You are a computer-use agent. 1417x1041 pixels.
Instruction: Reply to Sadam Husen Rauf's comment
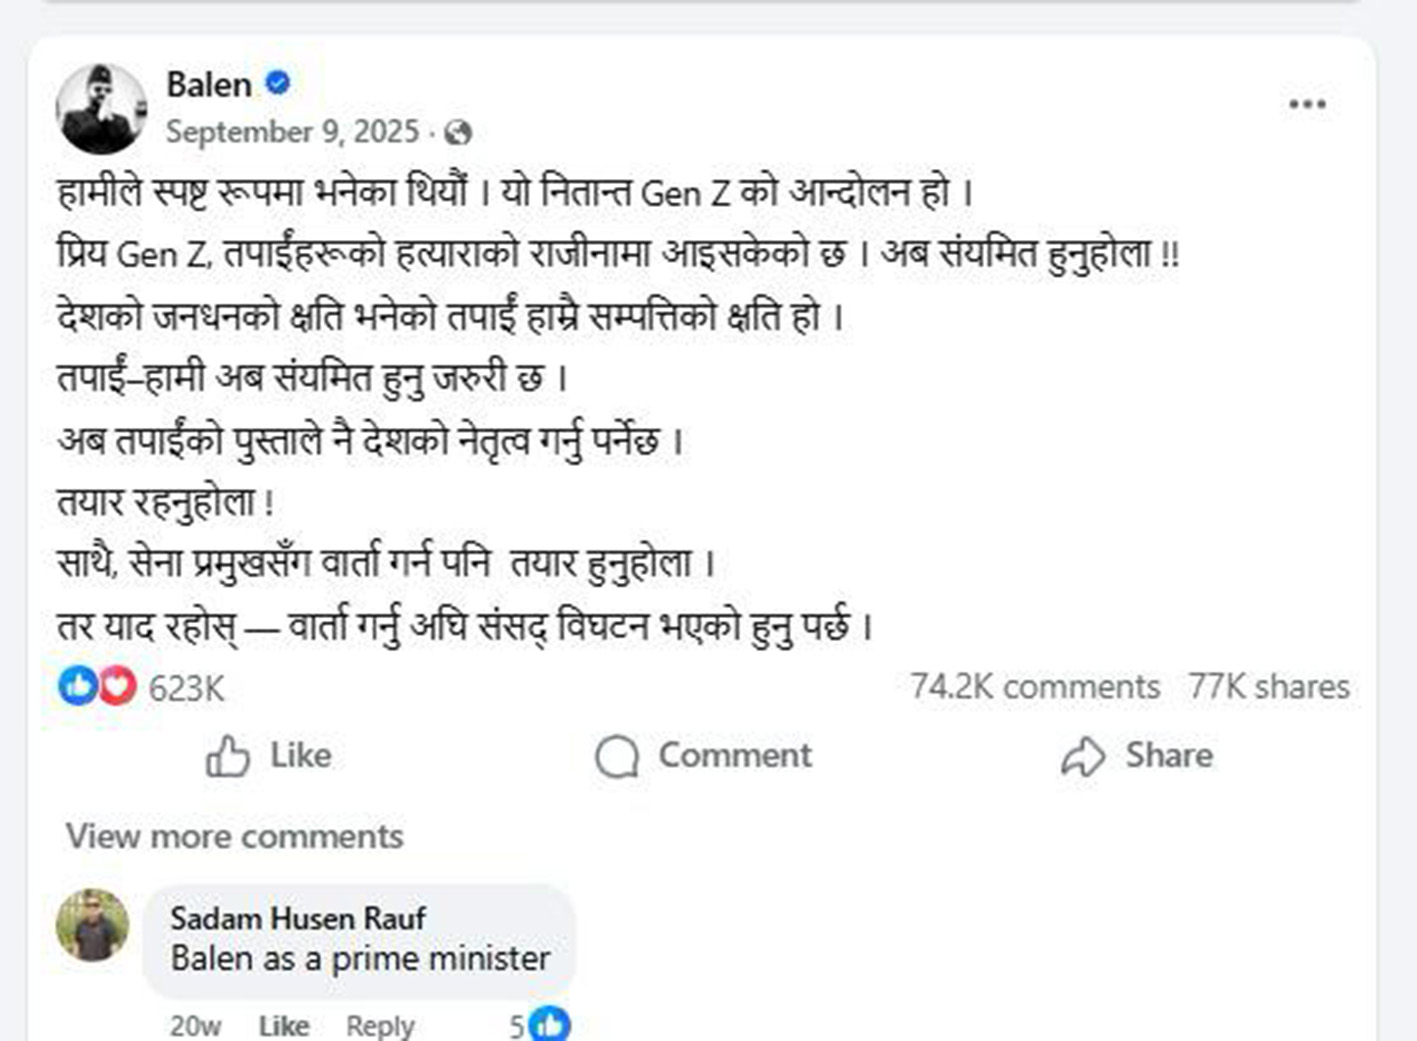[x=380, y=1025]
